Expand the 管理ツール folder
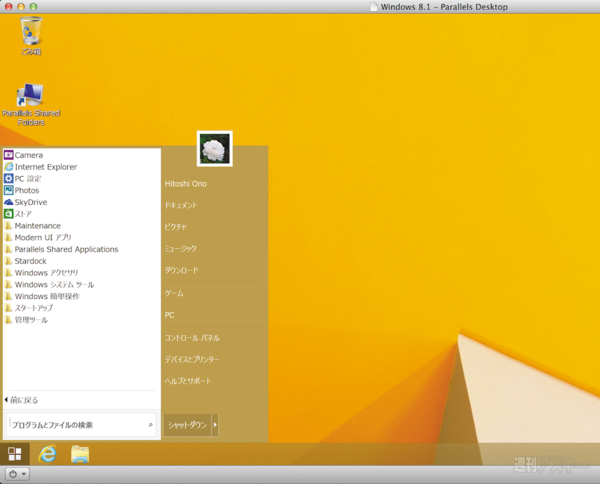The image size is (600, 484). (26, 320)
